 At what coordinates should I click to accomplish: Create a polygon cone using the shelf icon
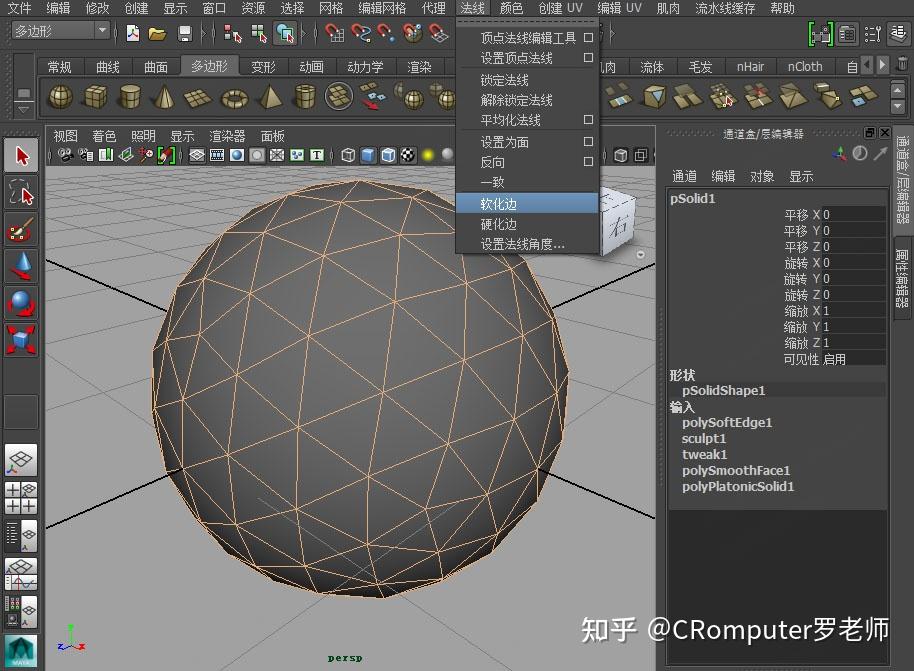point(165,97)
